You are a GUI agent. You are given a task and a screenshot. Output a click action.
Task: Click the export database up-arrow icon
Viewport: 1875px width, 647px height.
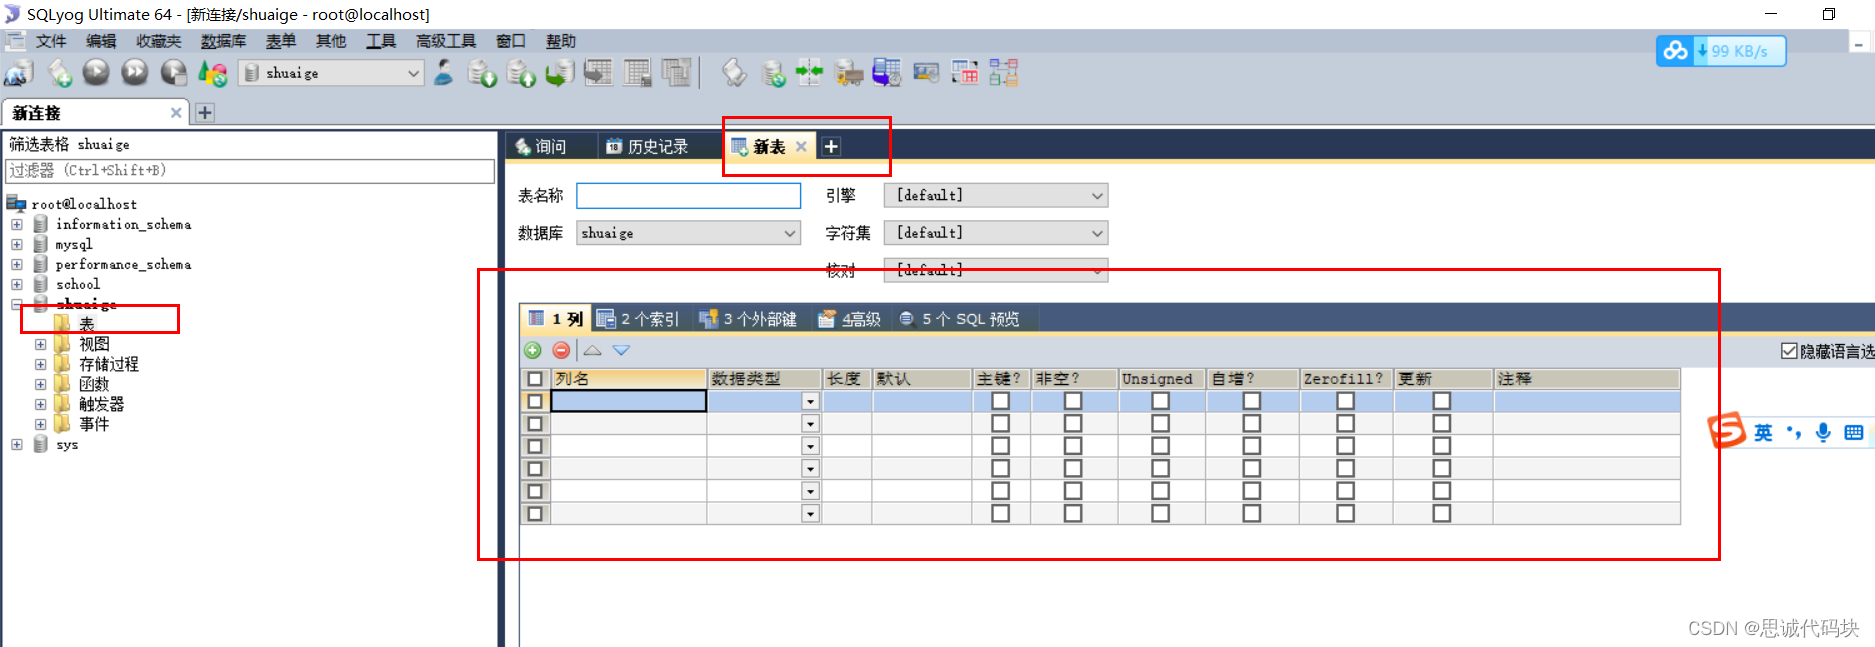(x=520, y=73)
